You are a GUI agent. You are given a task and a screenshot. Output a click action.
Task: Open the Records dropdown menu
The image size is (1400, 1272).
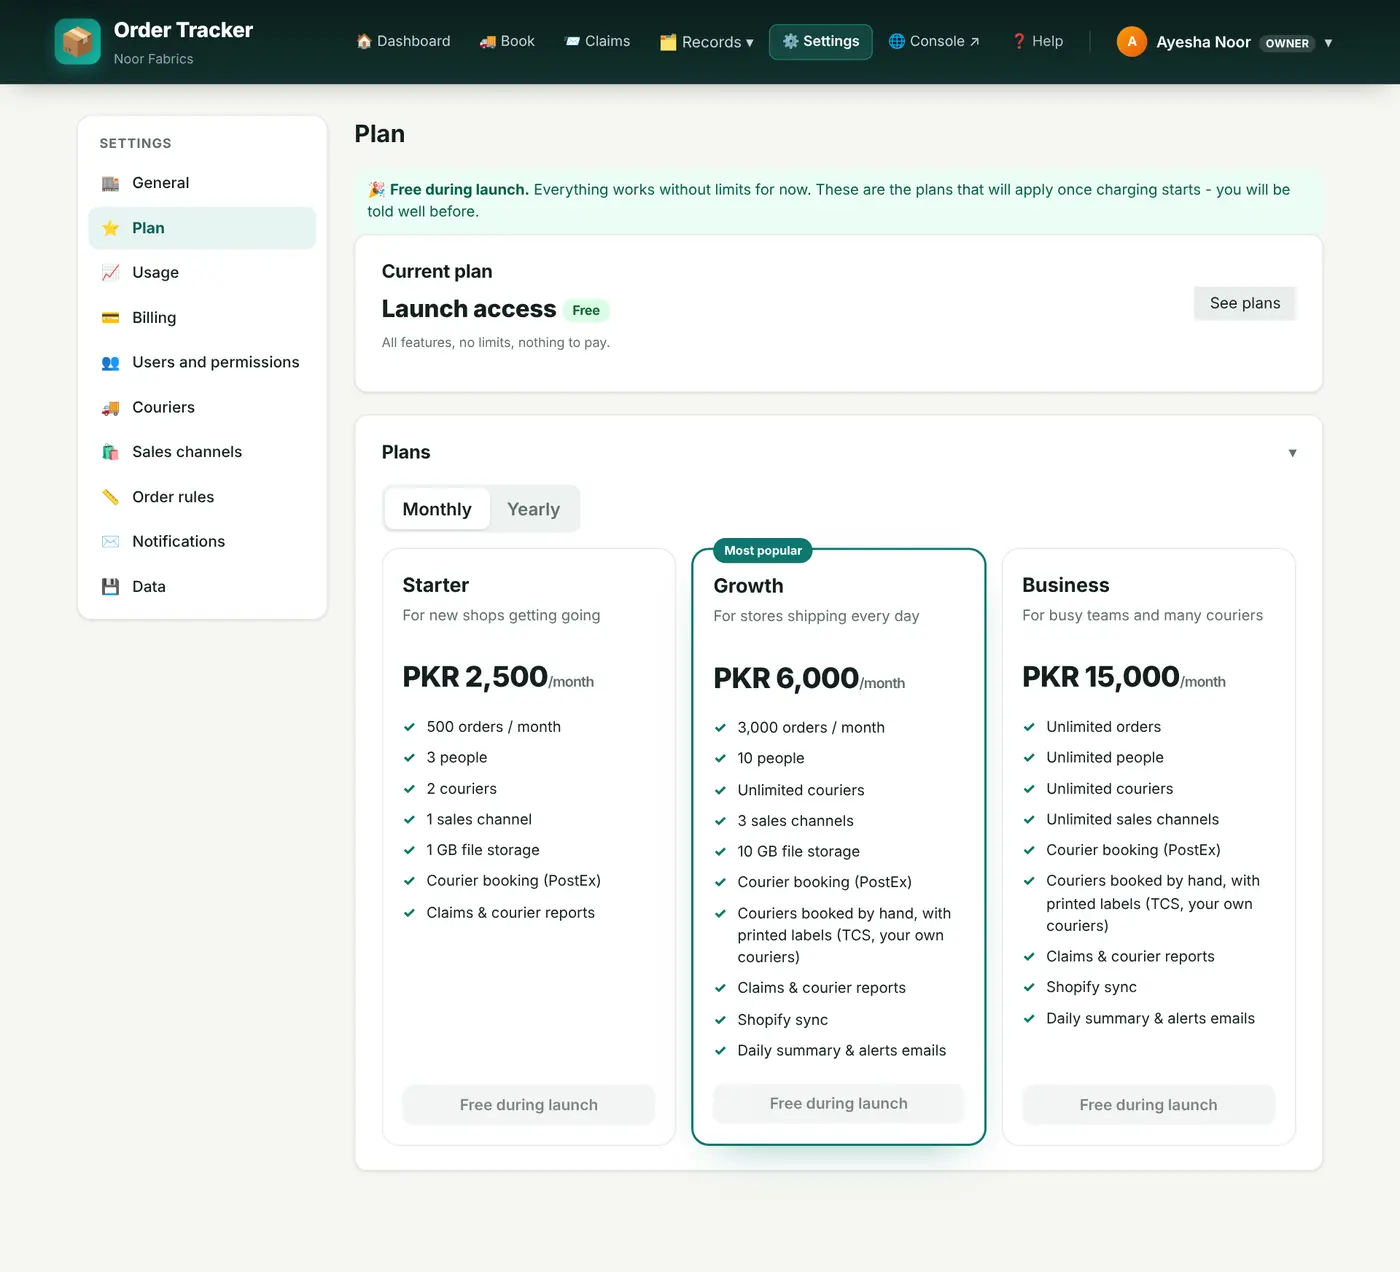[707, 42]
